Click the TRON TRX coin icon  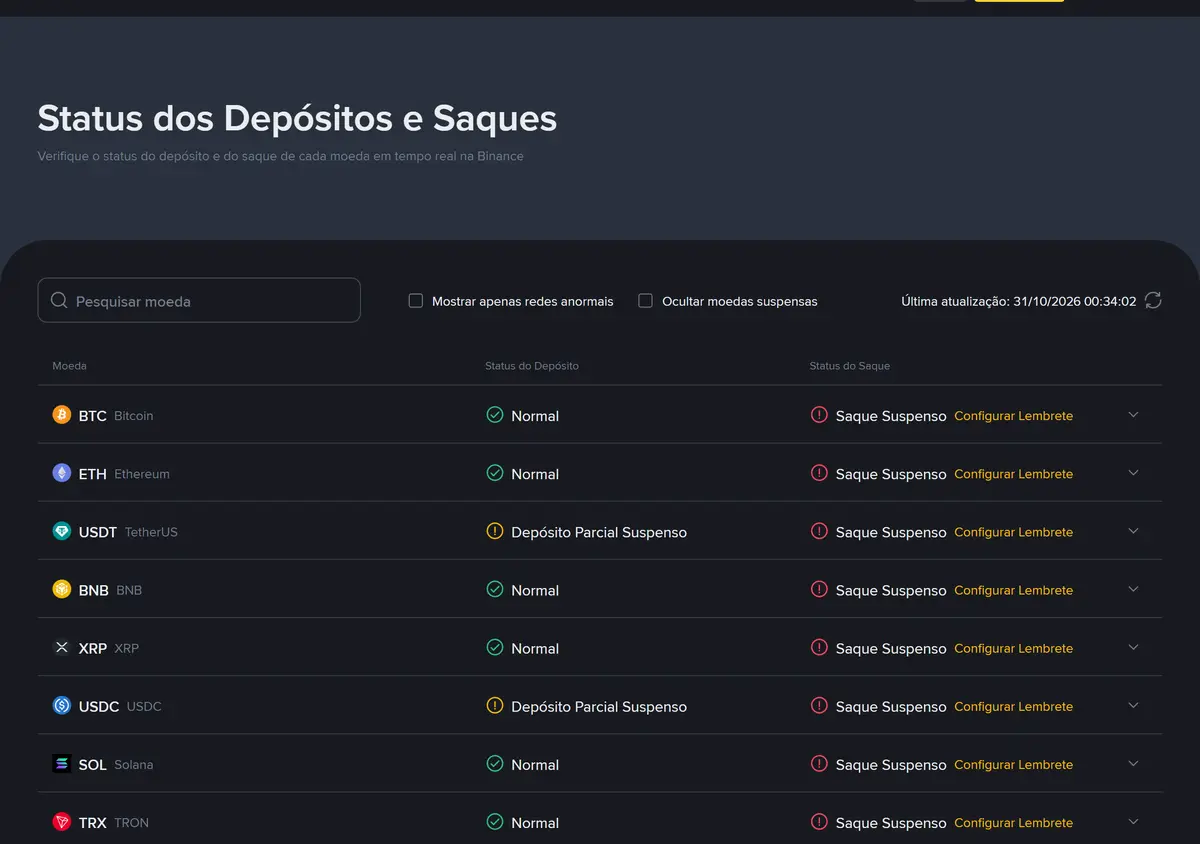tap(62, 822)
